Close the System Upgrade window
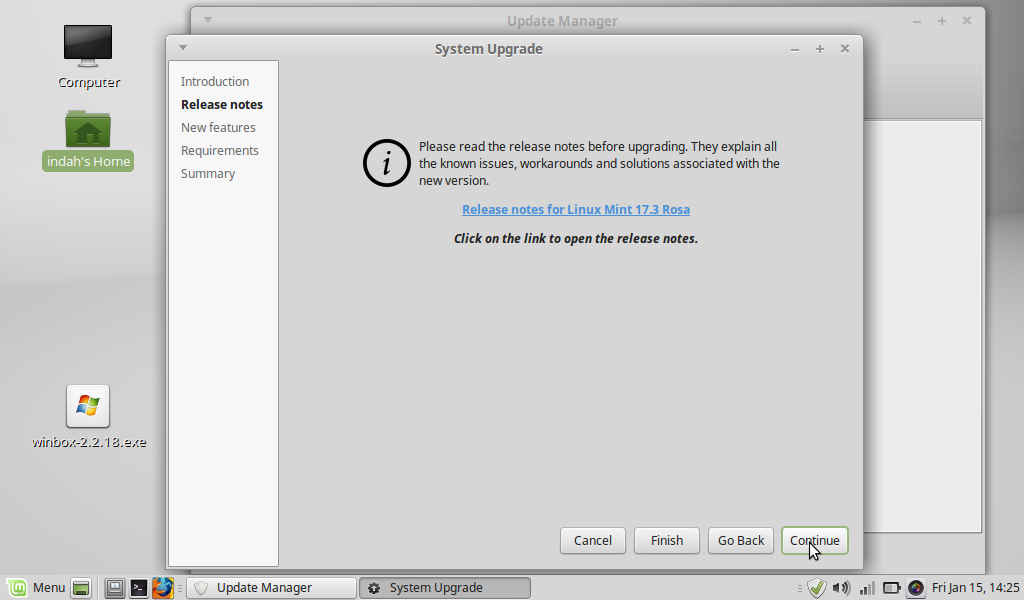This screenshot has width=1024, height=600. point(844,48)
